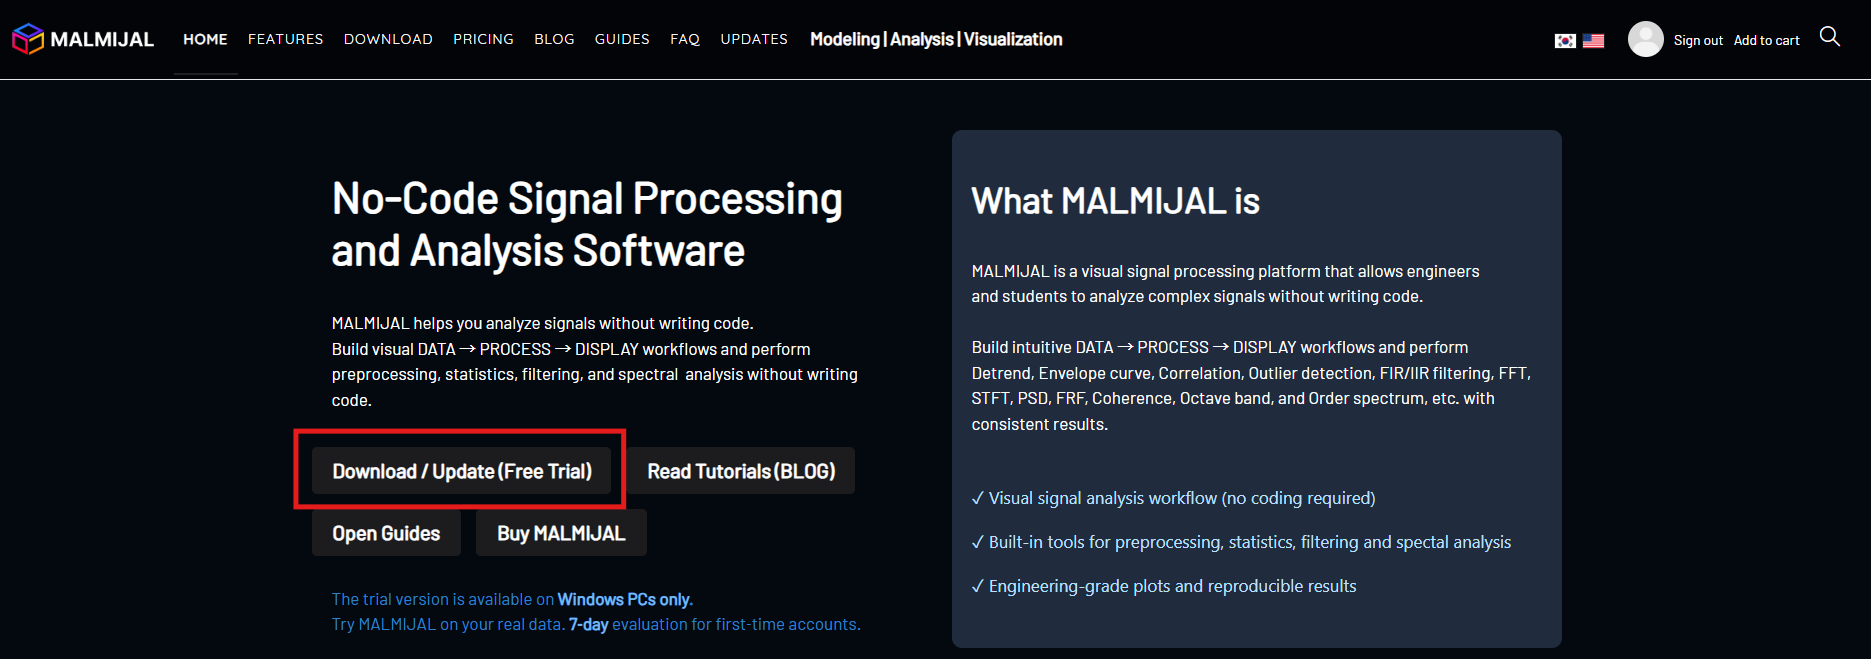The image size is (1871, 659).
Task: Click the Detrend, Envelope curve, Correlation line
Action: [x=1251, y=373]
